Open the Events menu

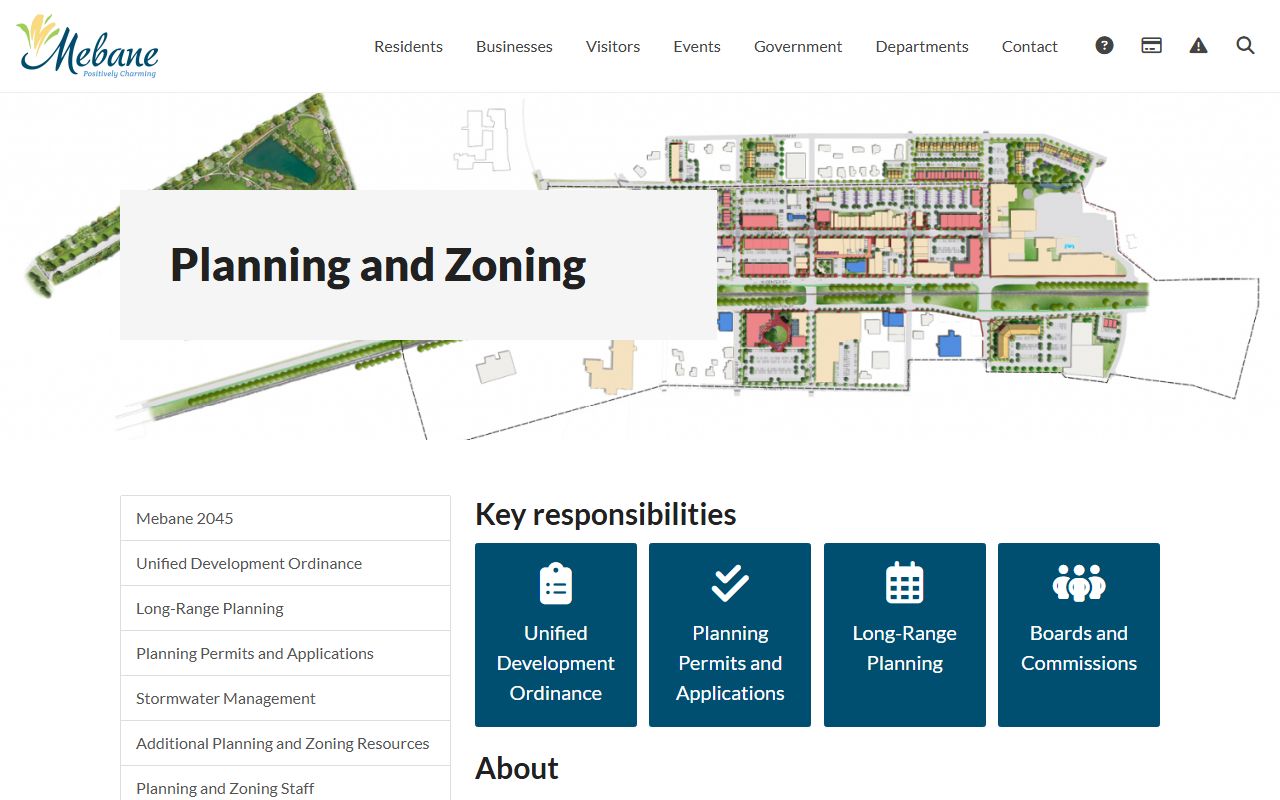[x=697, y=46]
